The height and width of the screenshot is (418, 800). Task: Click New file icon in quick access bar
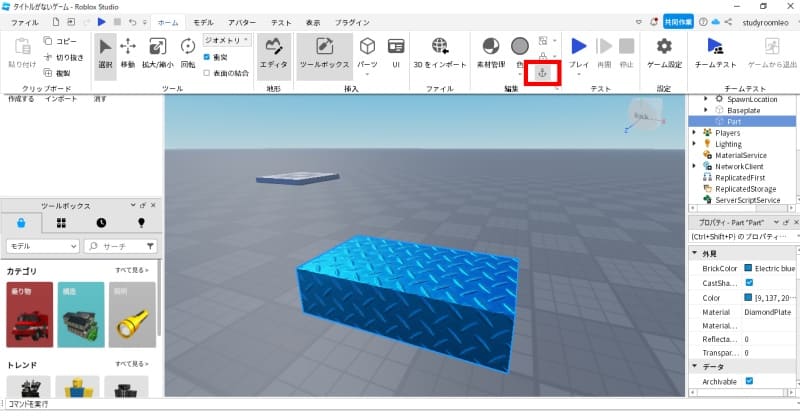click(56, 22)
